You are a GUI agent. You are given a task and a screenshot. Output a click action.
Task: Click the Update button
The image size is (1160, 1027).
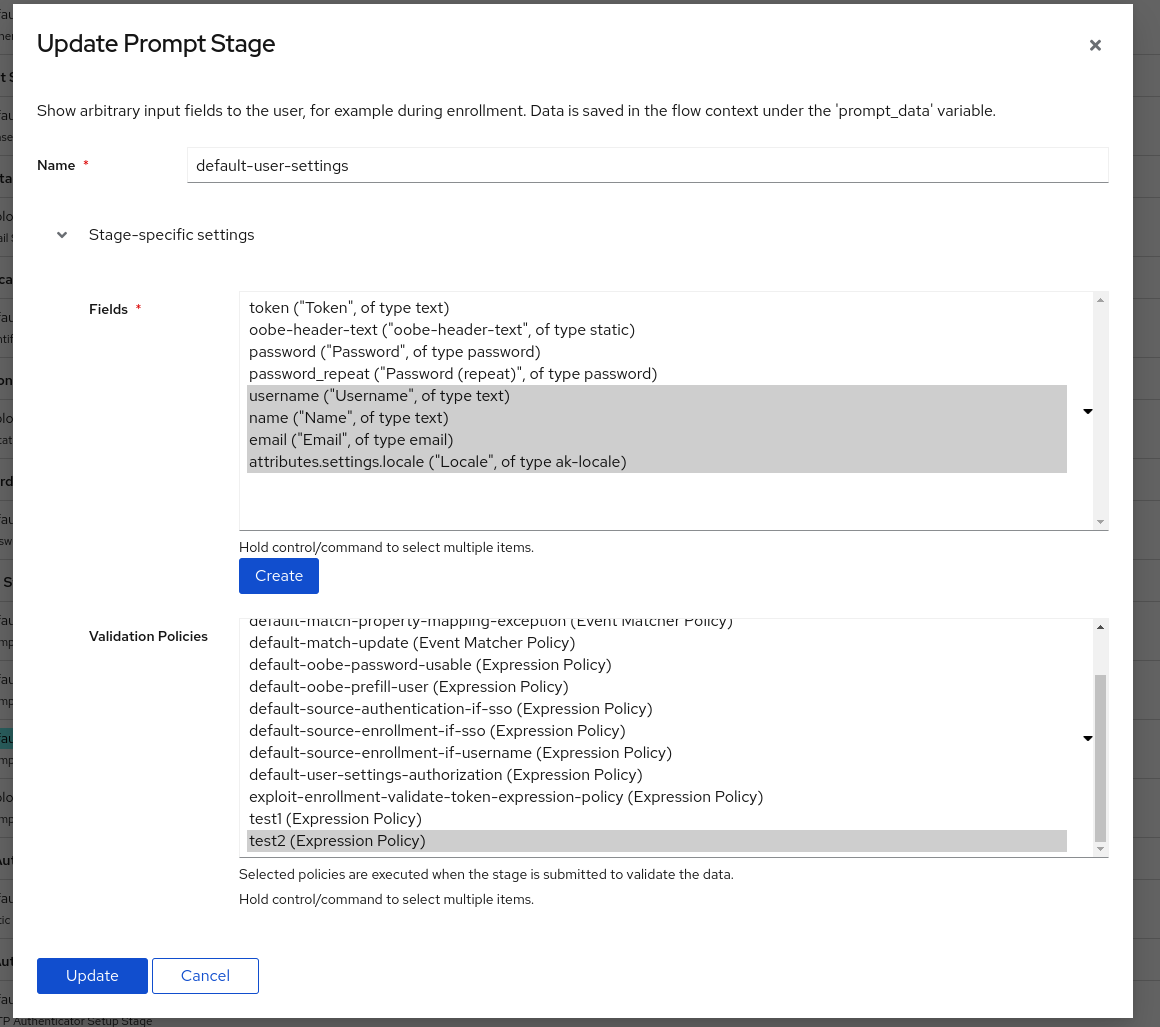(x=92, y=975)
